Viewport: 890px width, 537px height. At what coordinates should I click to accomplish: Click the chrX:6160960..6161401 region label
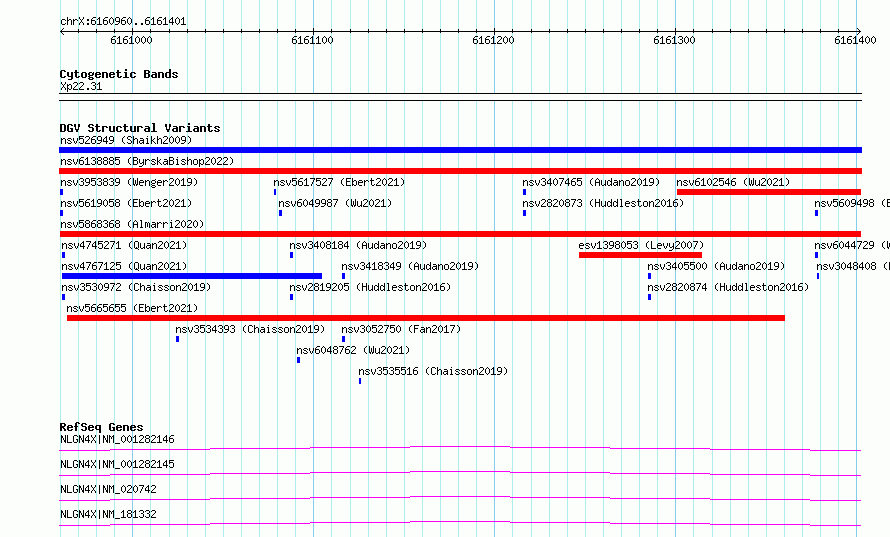[x=123, y=21]
